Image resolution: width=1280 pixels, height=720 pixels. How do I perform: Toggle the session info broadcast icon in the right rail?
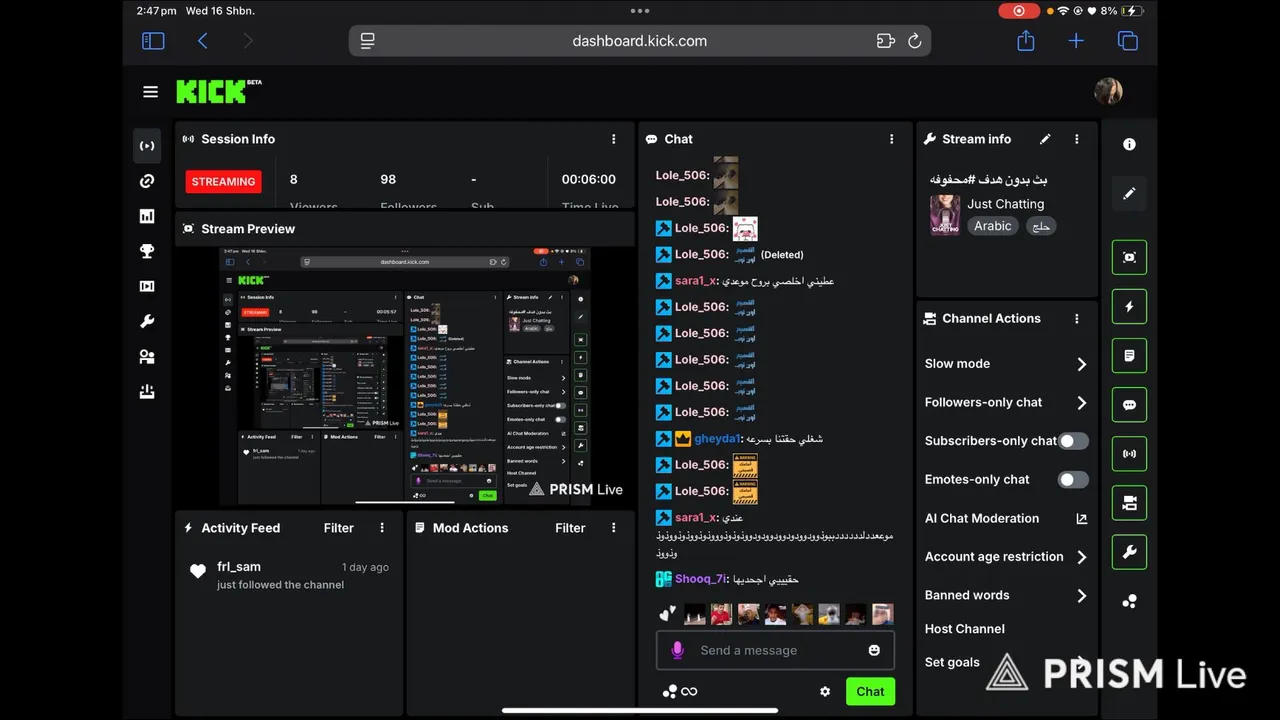point(1129,454)
